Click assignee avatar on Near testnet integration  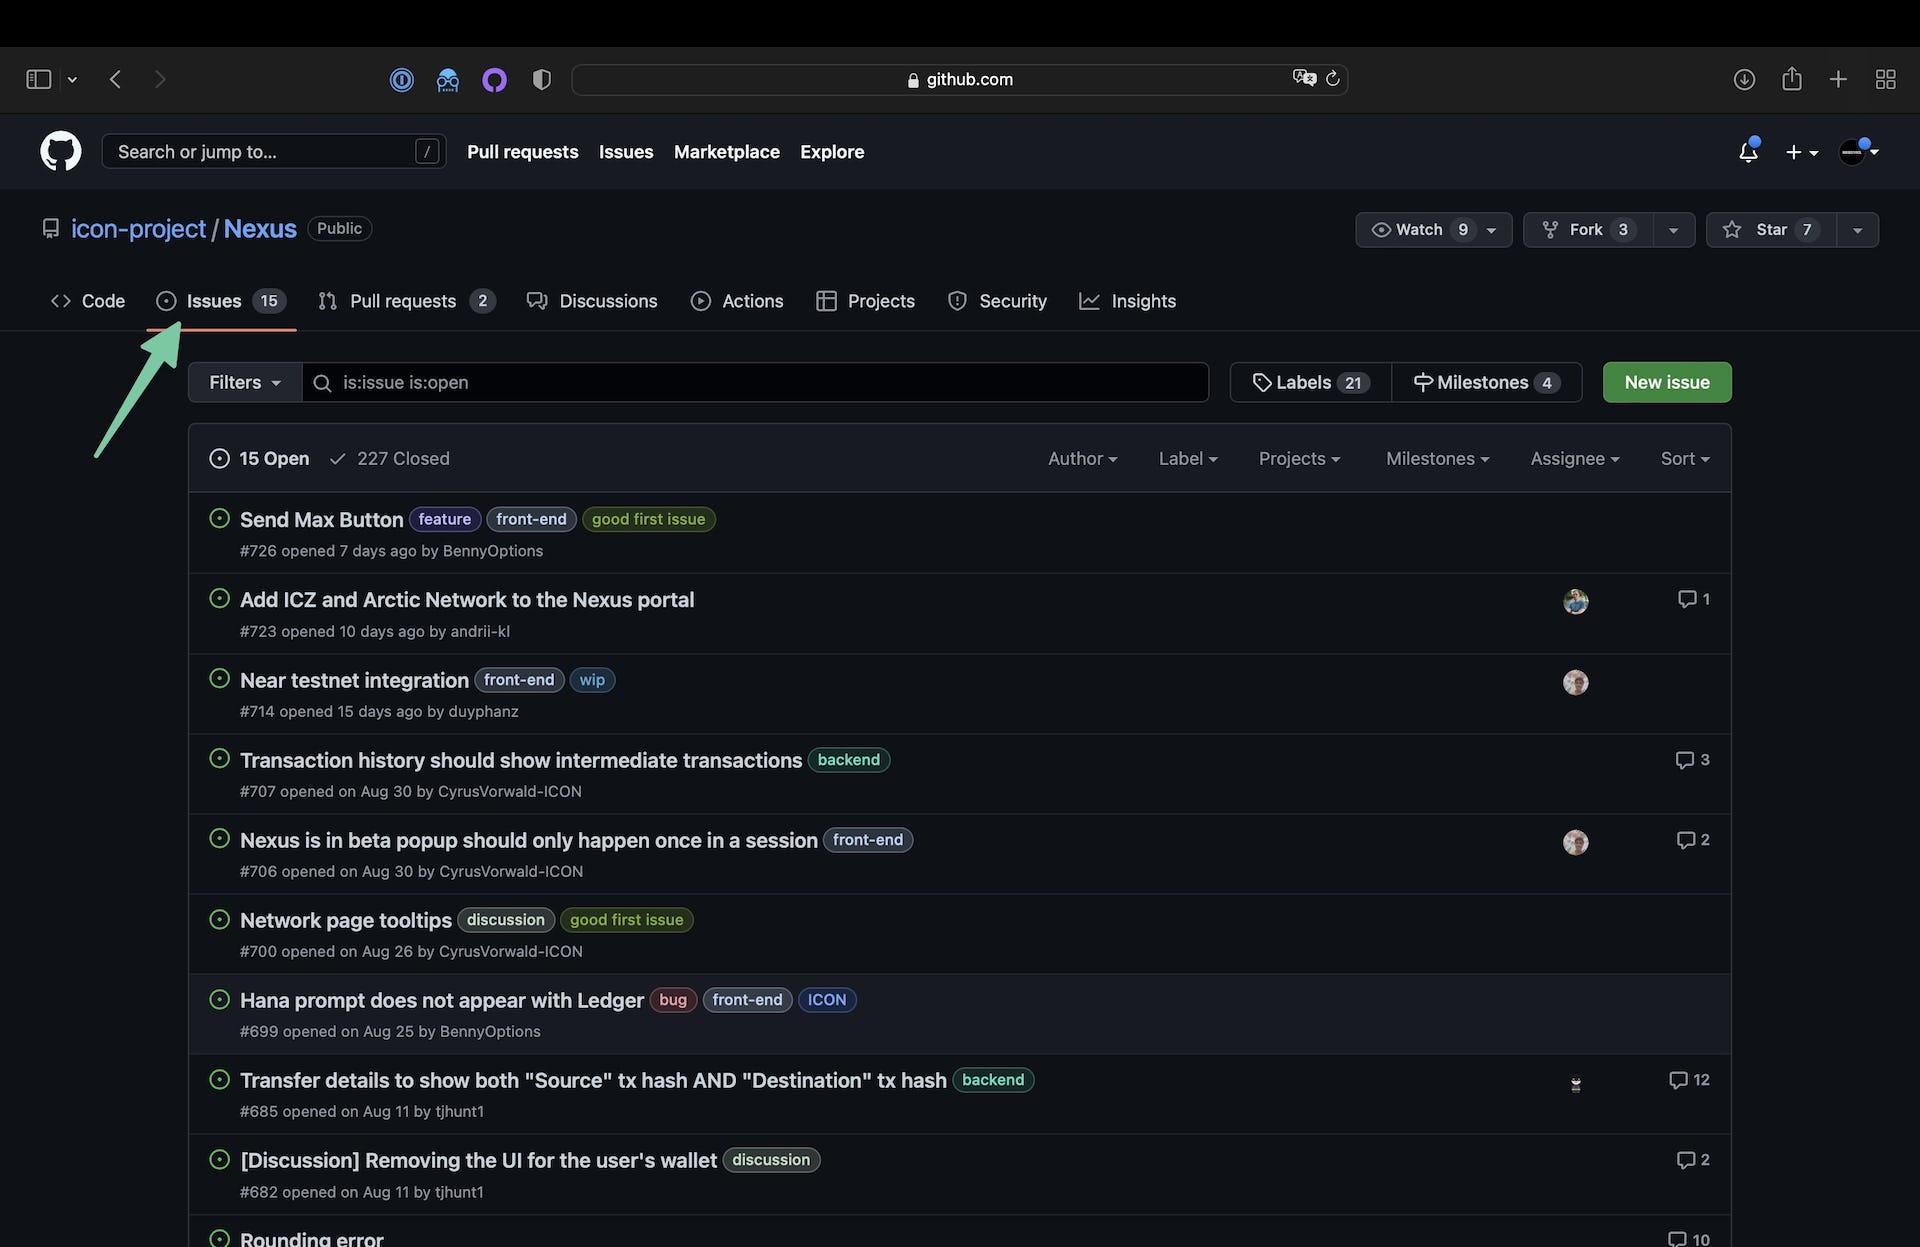(1576, 682)
